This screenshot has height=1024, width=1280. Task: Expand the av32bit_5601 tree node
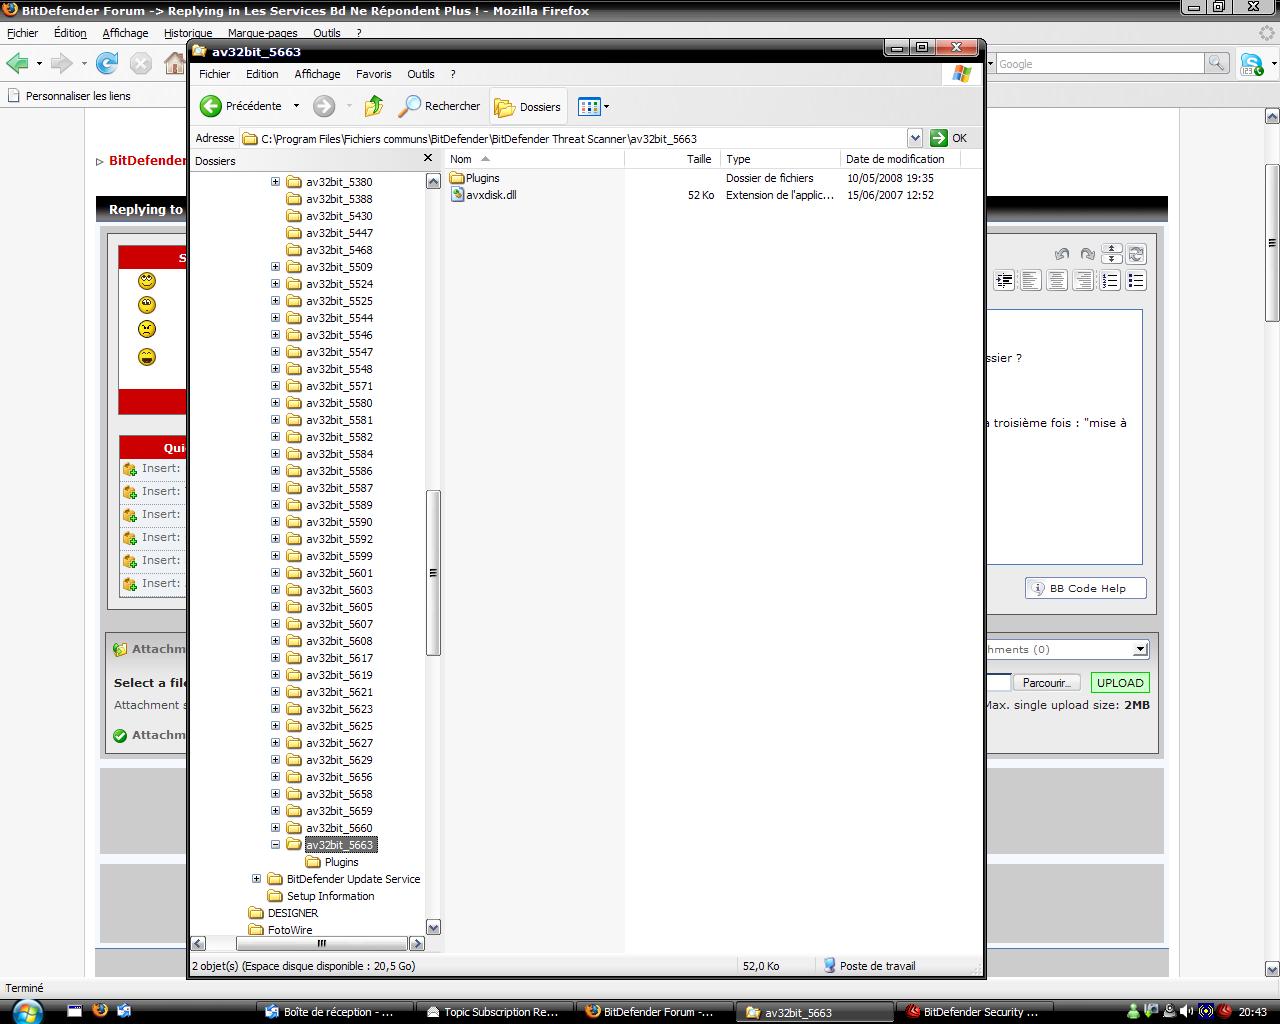click(x=276, y=573)
